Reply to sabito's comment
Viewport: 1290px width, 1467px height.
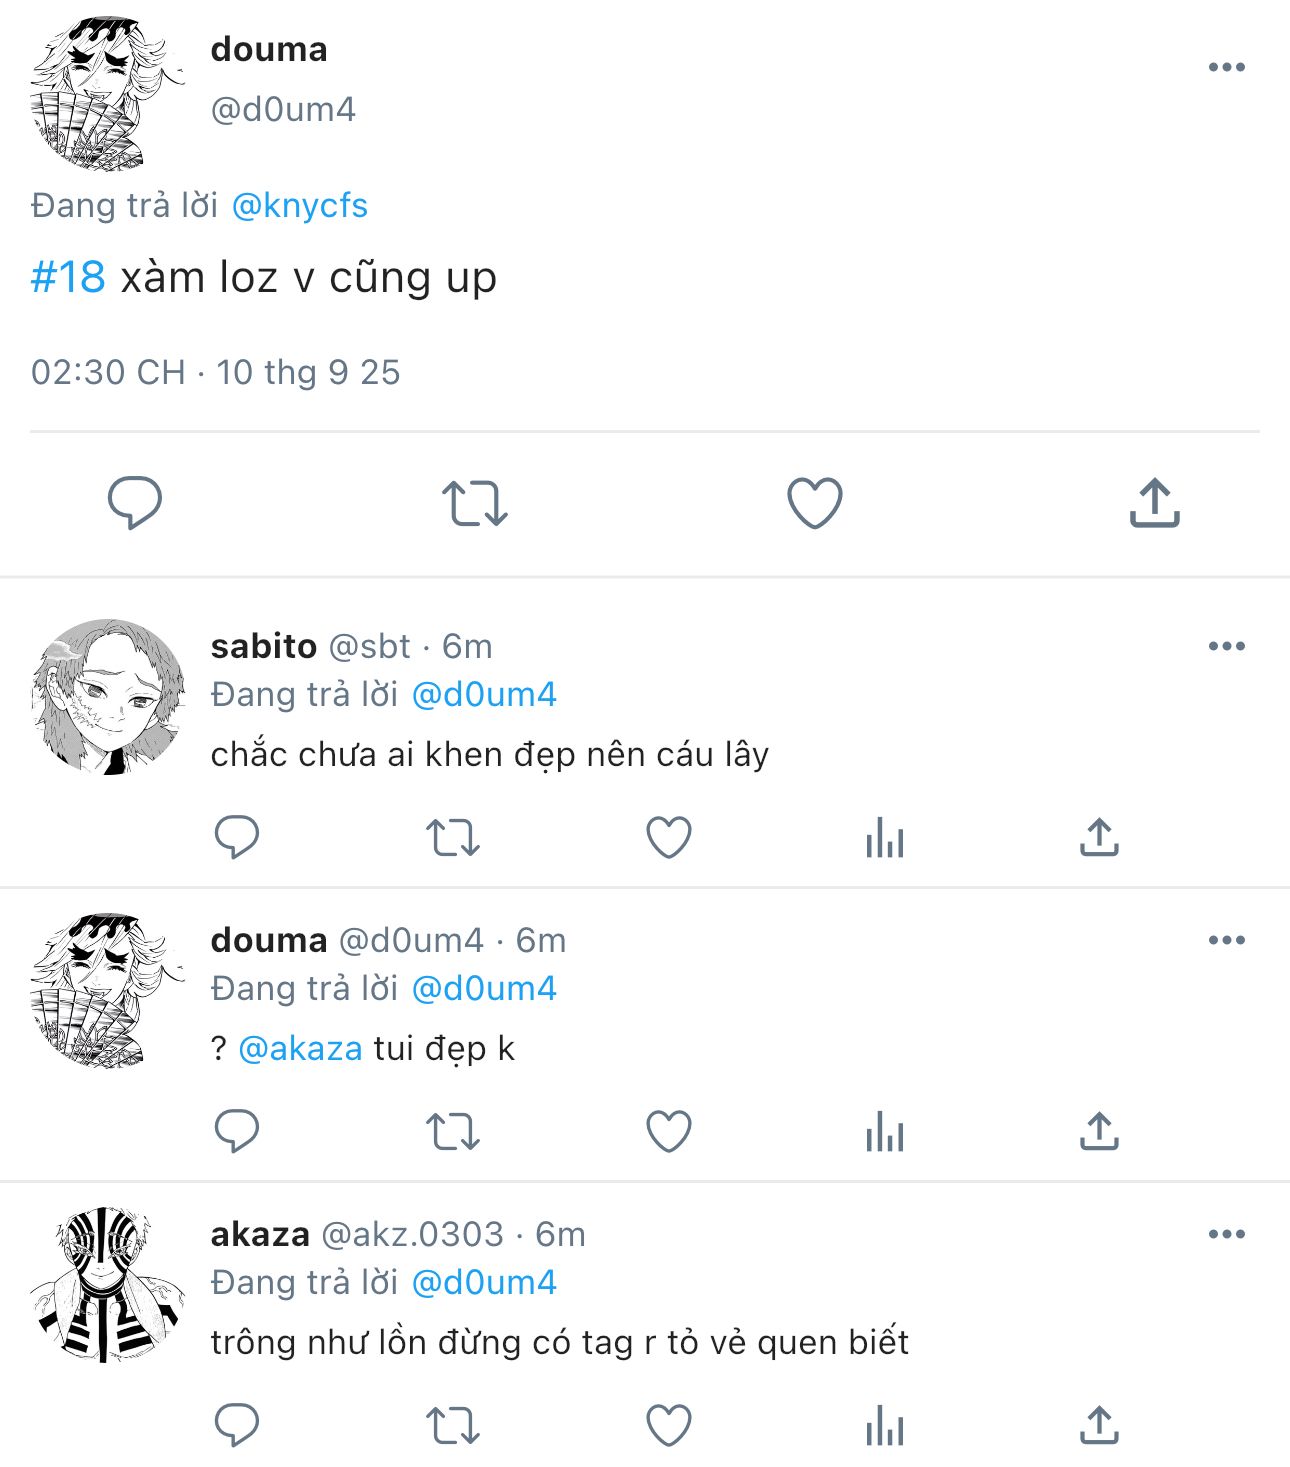point(237,837)
